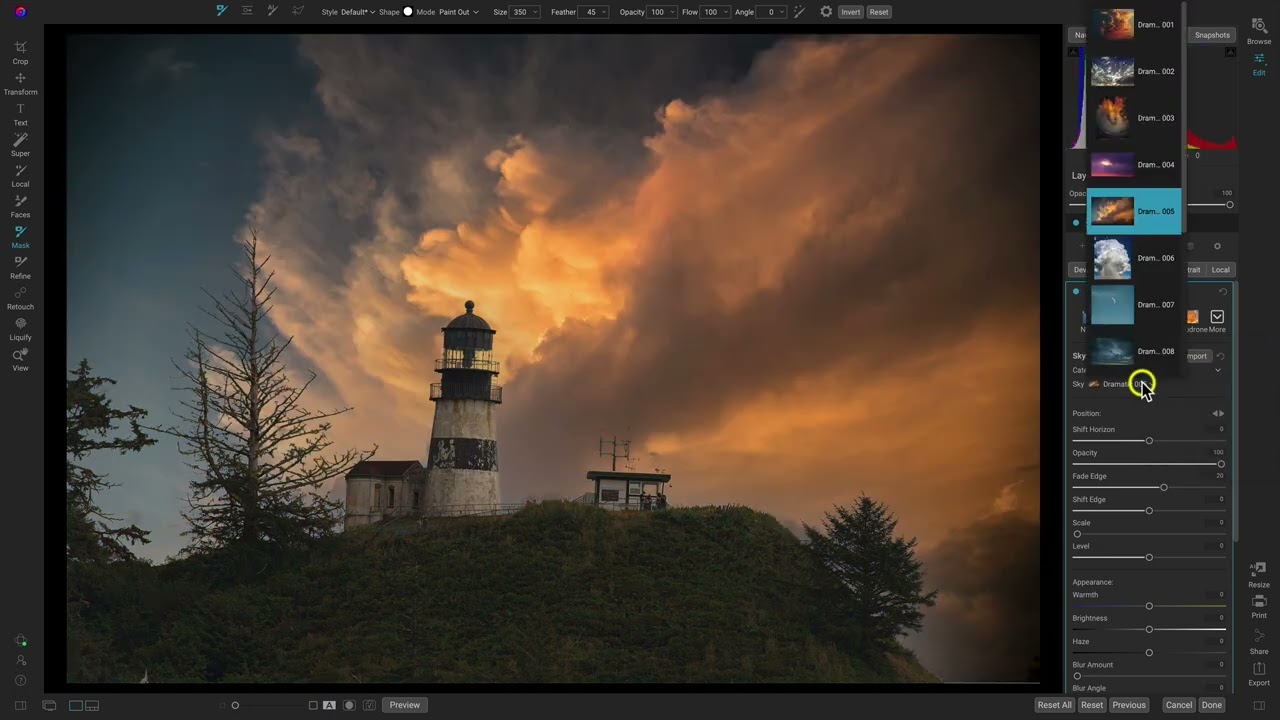Screen dimensions: 1280x720
Task: Select the Retouch tool
Action: click(20, 298)
